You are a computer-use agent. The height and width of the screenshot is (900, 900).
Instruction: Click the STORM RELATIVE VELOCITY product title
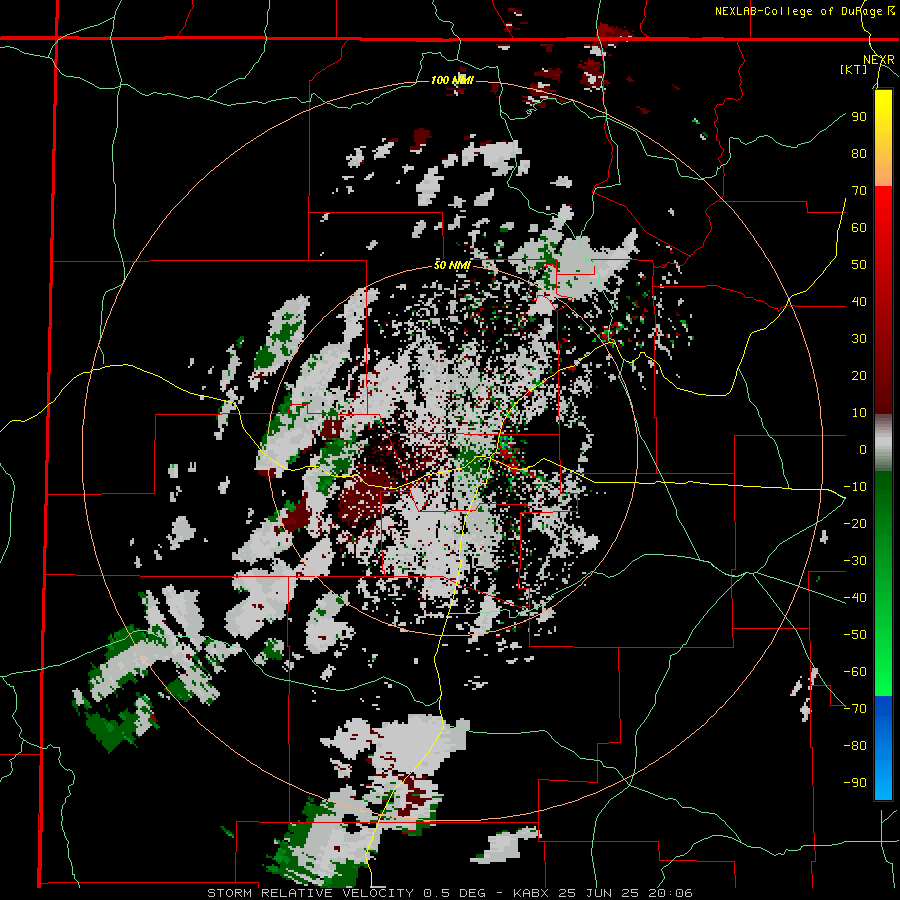(310, 893)
